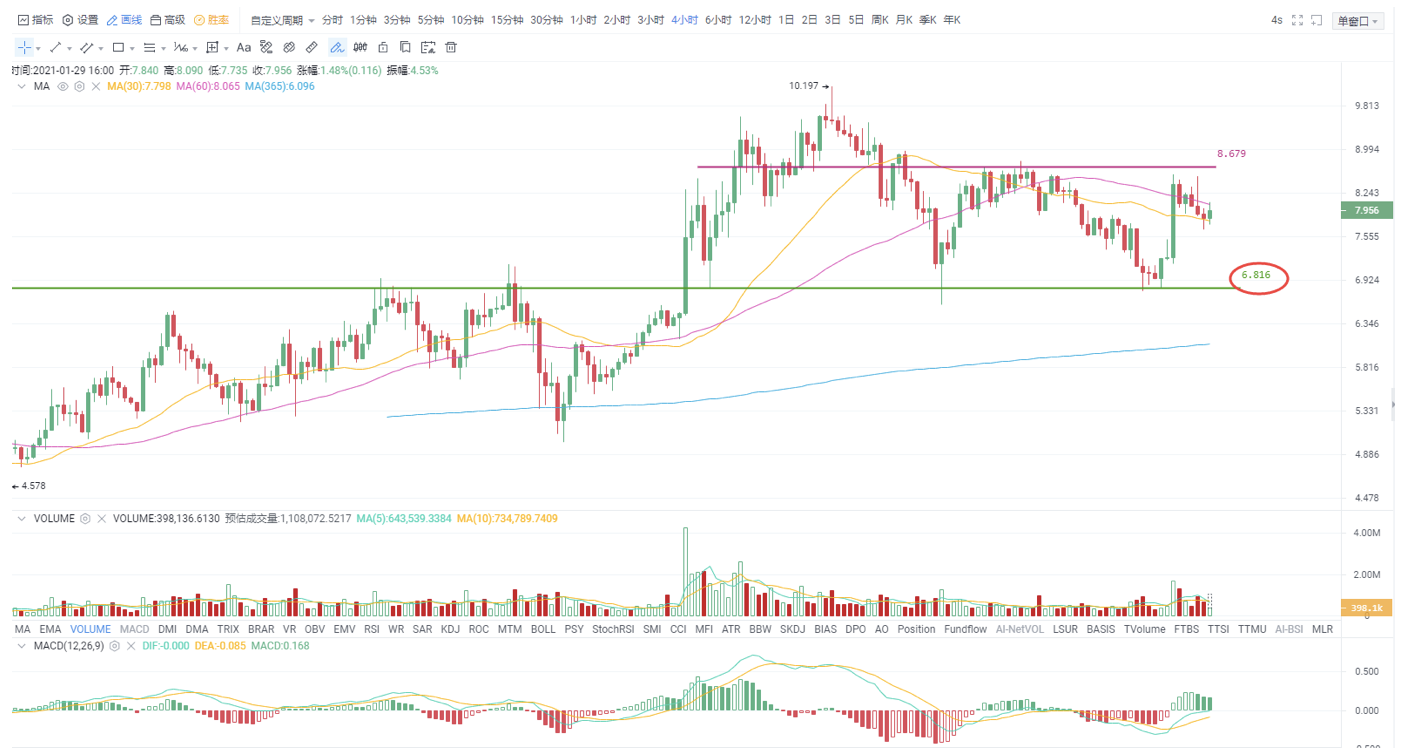Select the ruler measurement tool
This screenshot has width=1402, height=754.
310,47
